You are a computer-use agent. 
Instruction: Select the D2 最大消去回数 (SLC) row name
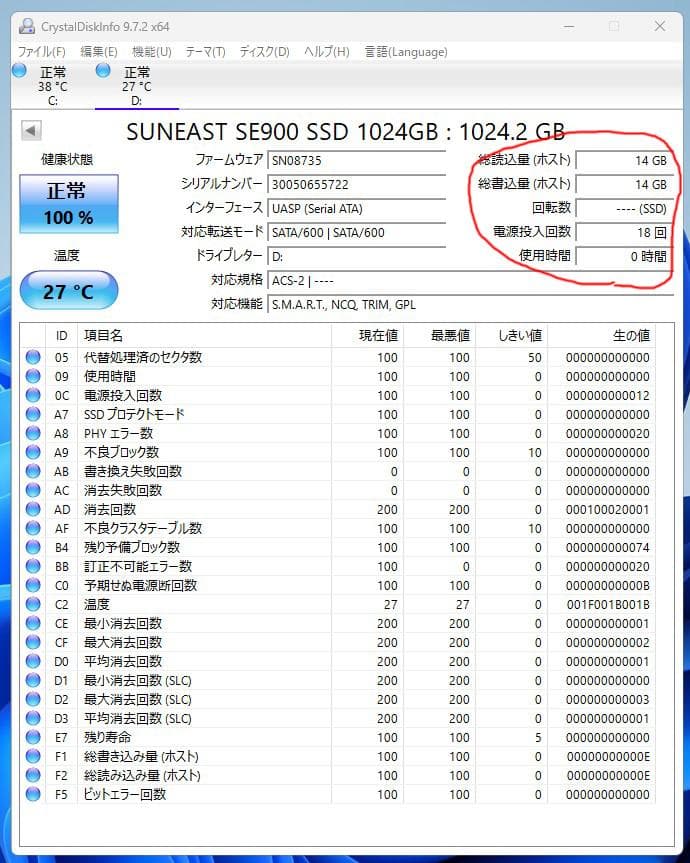(x=138, y=700)
